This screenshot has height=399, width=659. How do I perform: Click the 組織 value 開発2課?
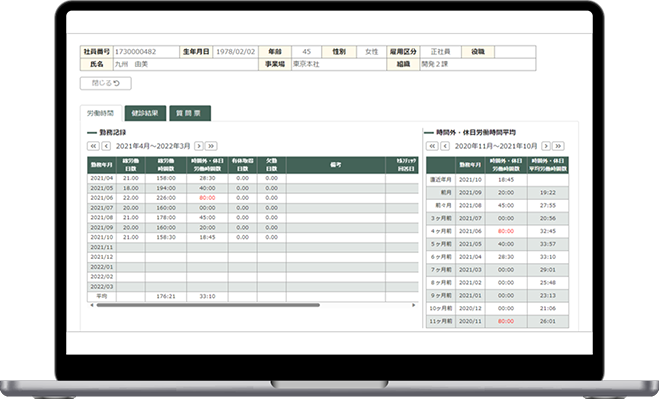coord(478,64)
